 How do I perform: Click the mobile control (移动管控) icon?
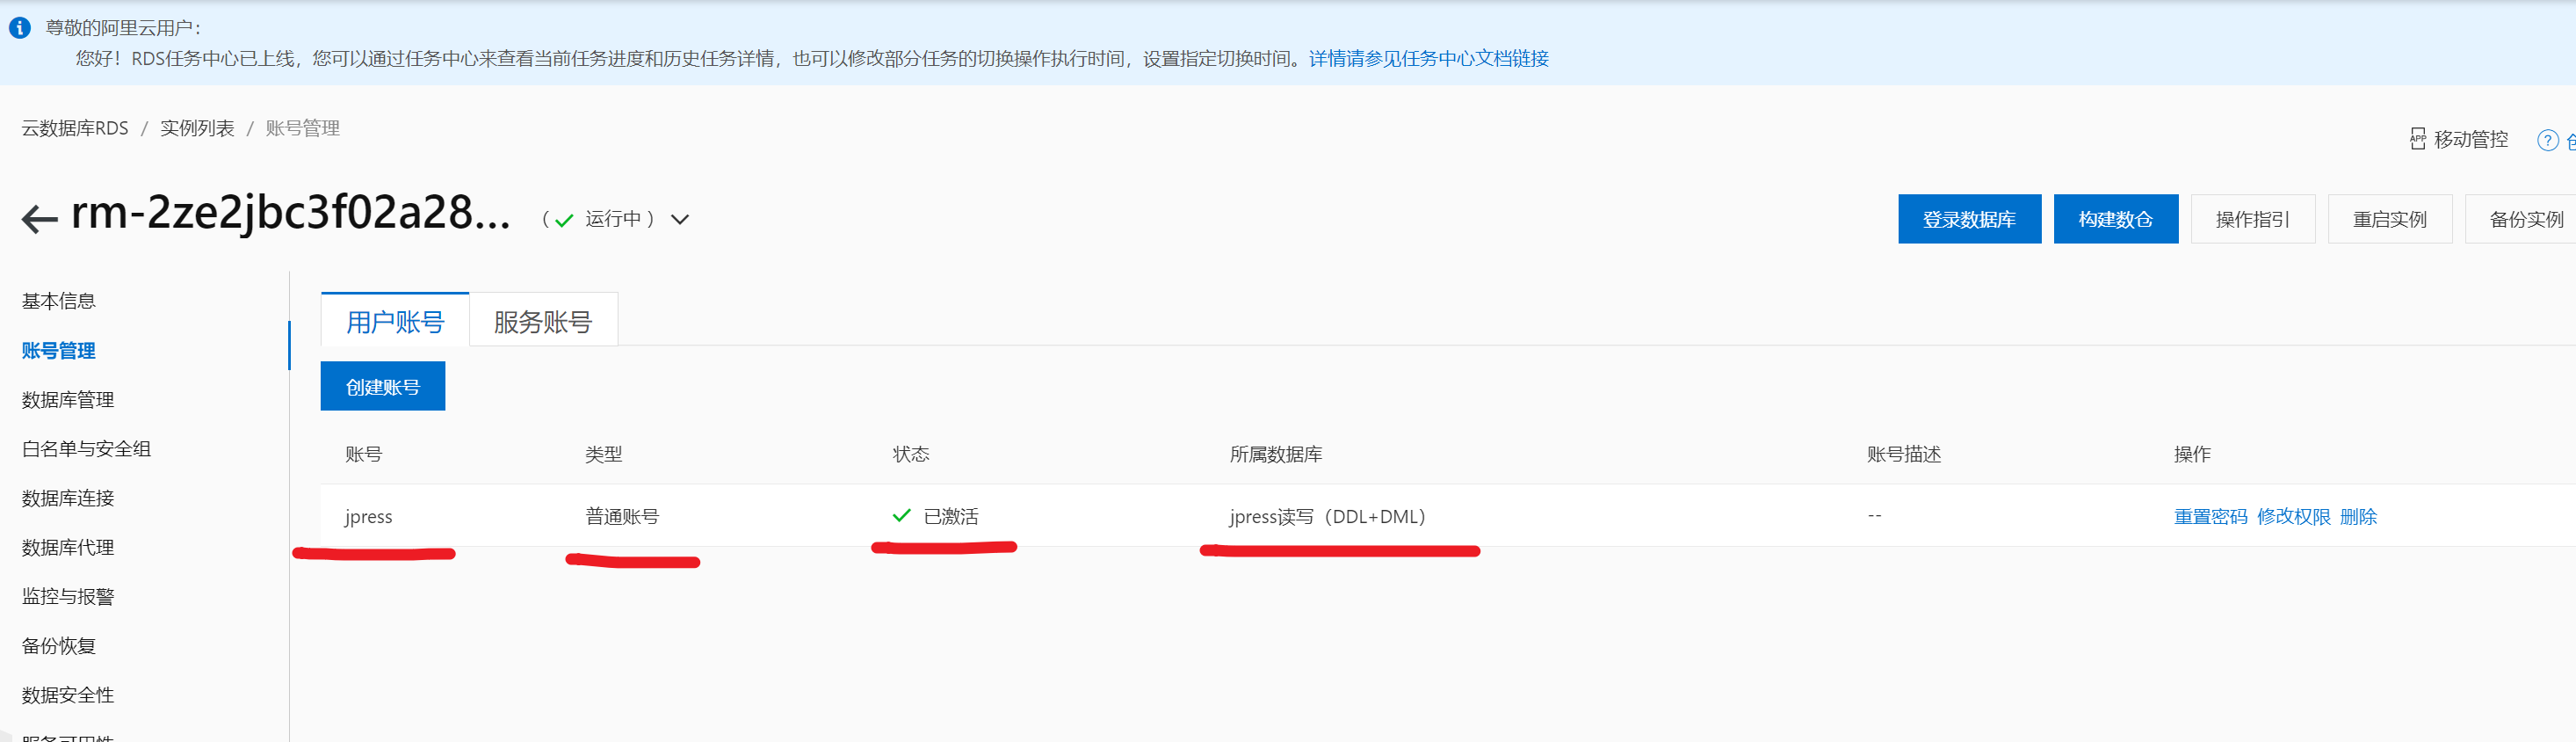[2417, 139]
